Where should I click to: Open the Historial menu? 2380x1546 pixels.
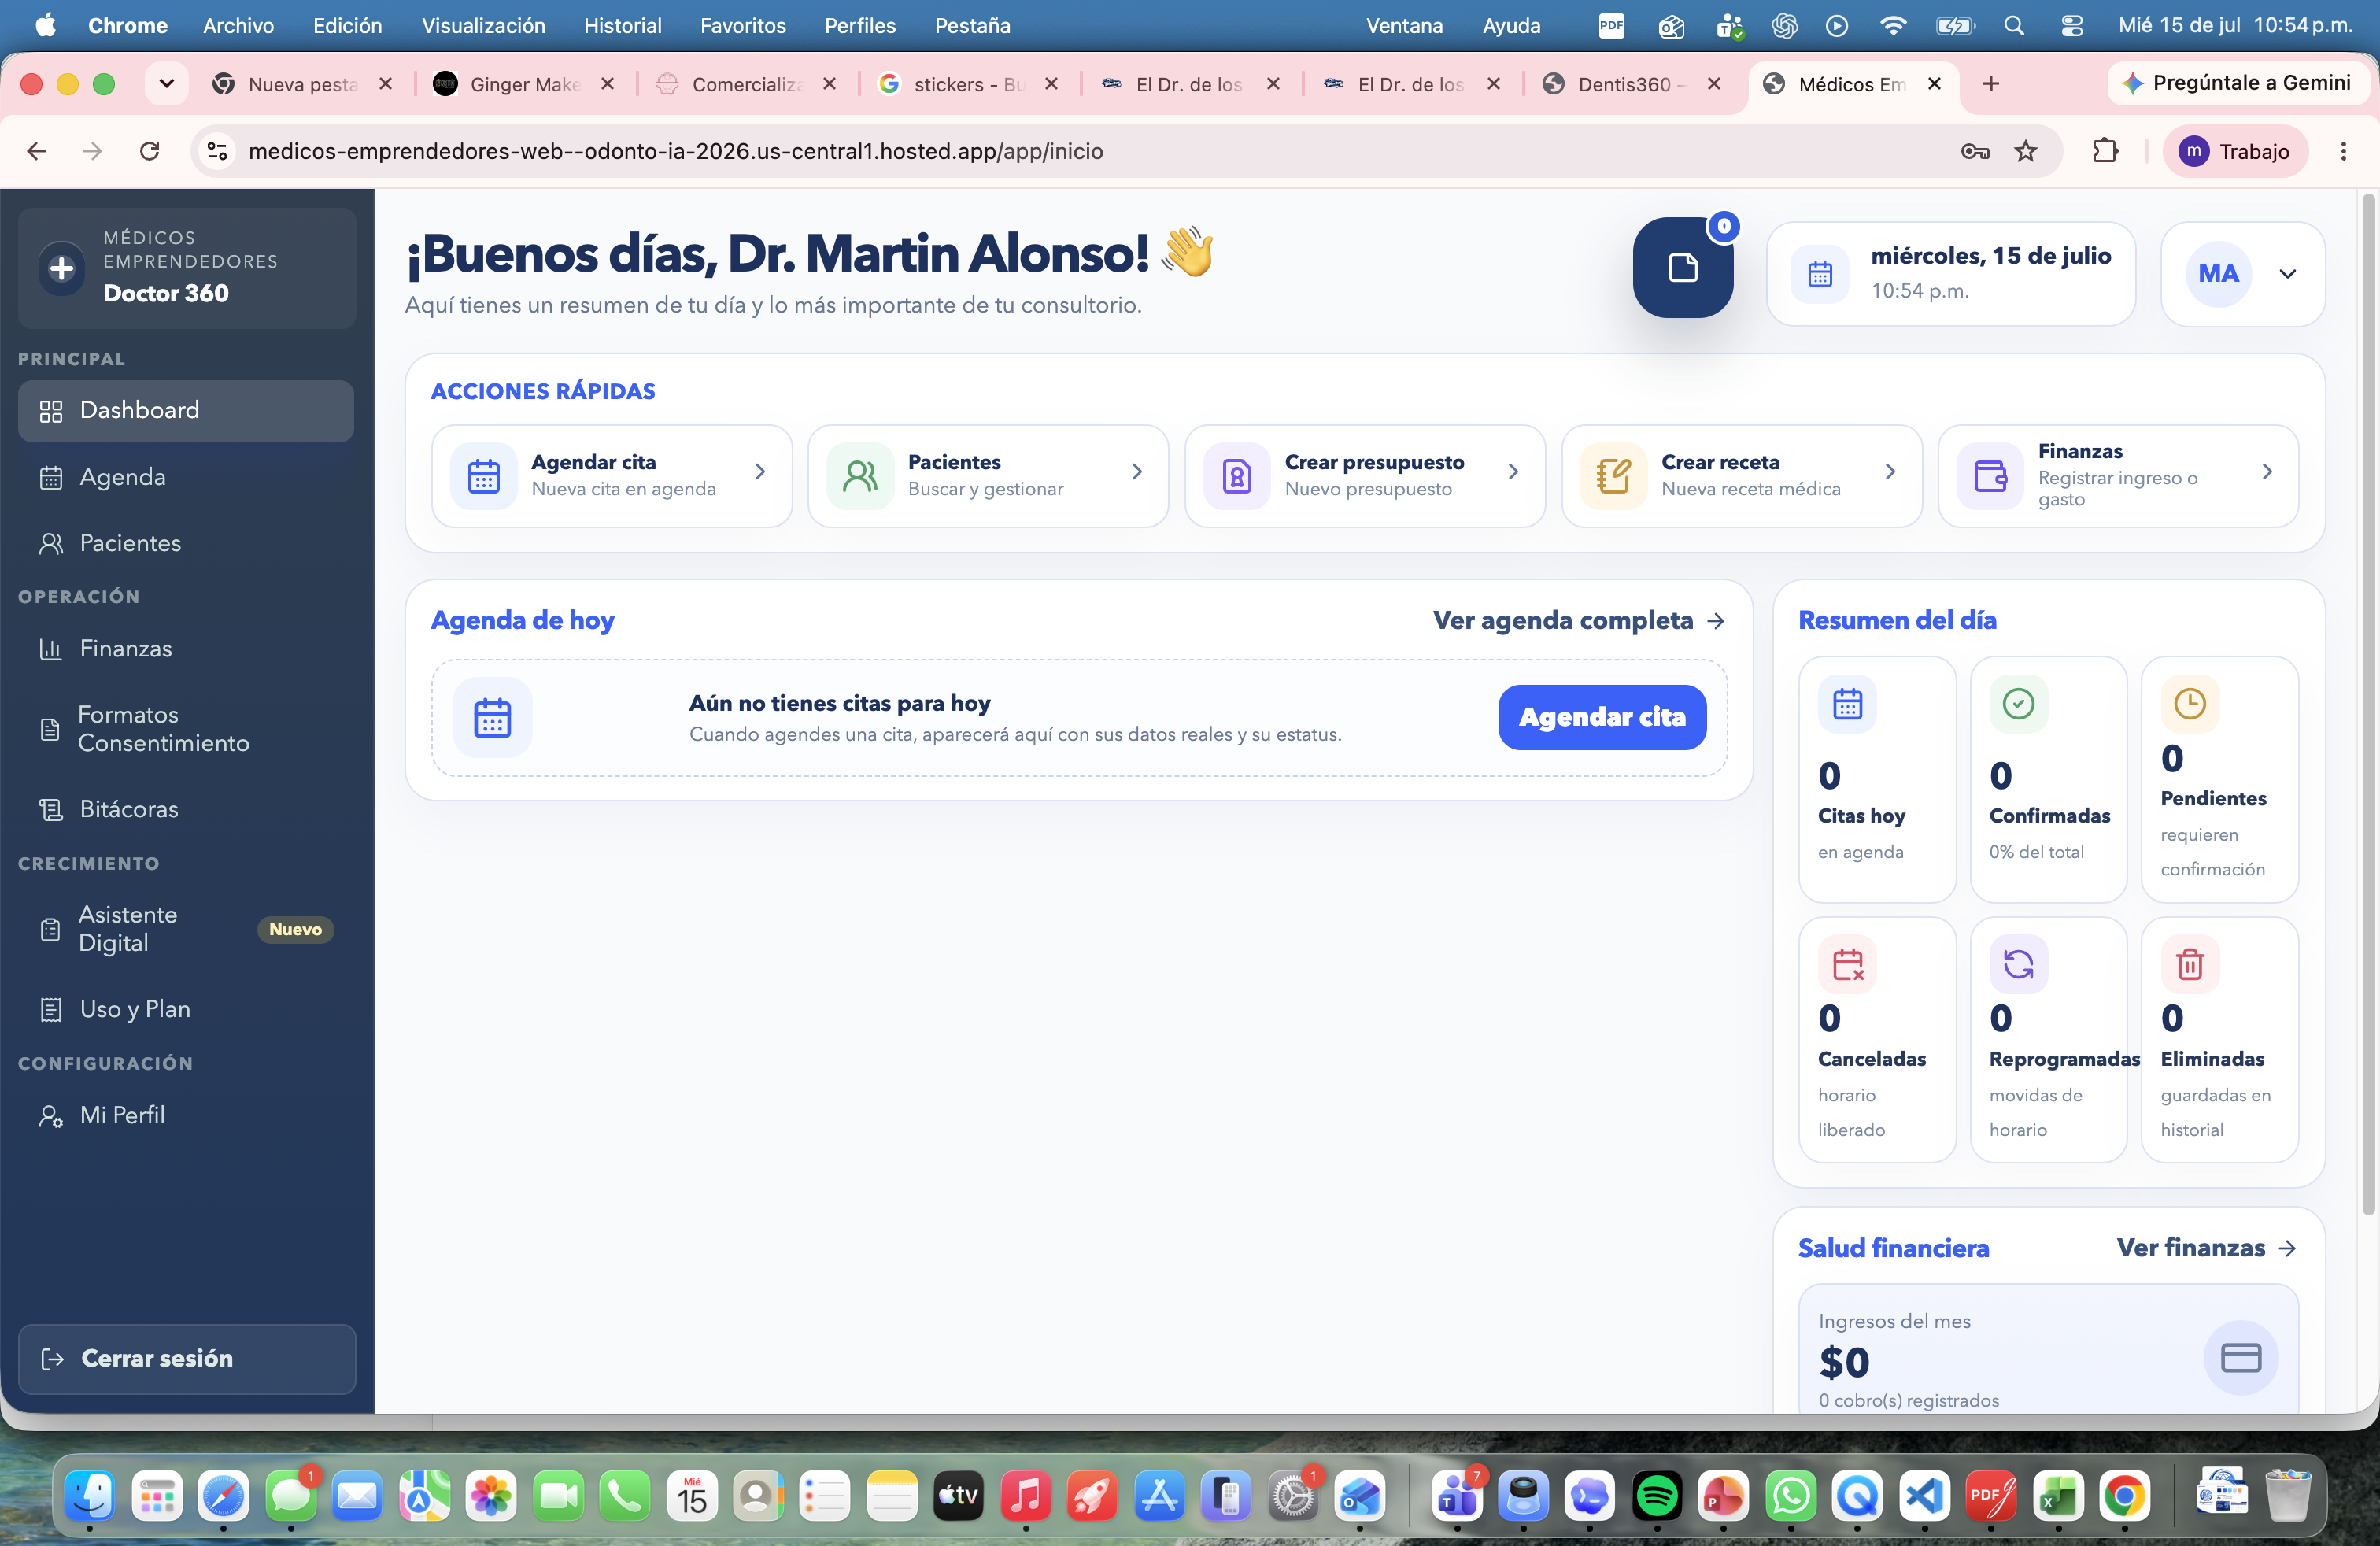tap(622, 26)
